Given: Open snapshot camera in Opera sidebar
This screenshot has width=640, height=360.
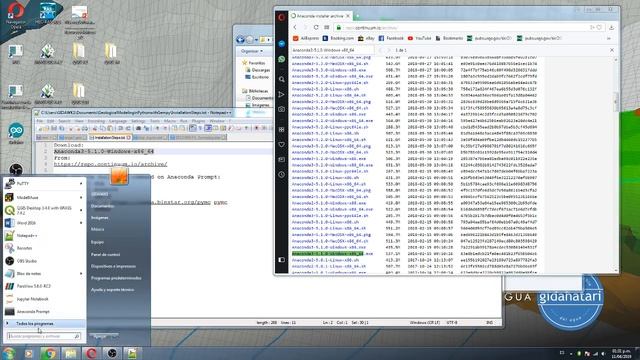Looking at the screenshot, I should (x=282, y=109).
